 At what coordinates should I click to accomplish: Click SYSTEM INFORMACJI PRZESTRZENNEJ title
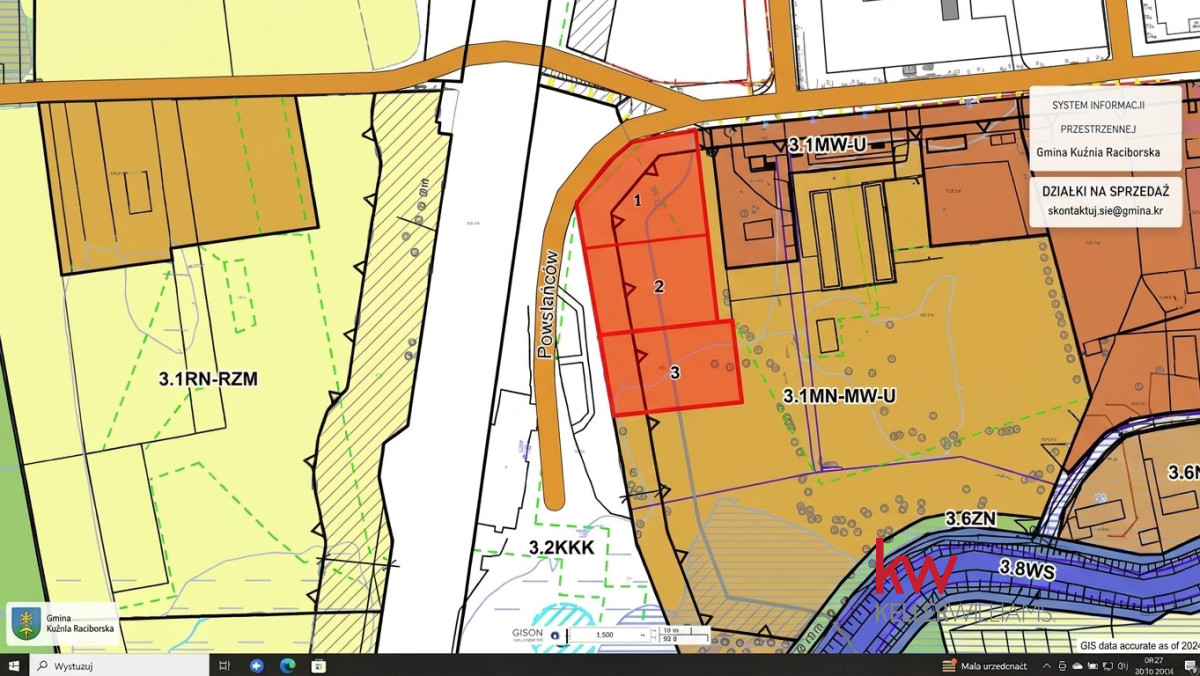pos(1098,116)
